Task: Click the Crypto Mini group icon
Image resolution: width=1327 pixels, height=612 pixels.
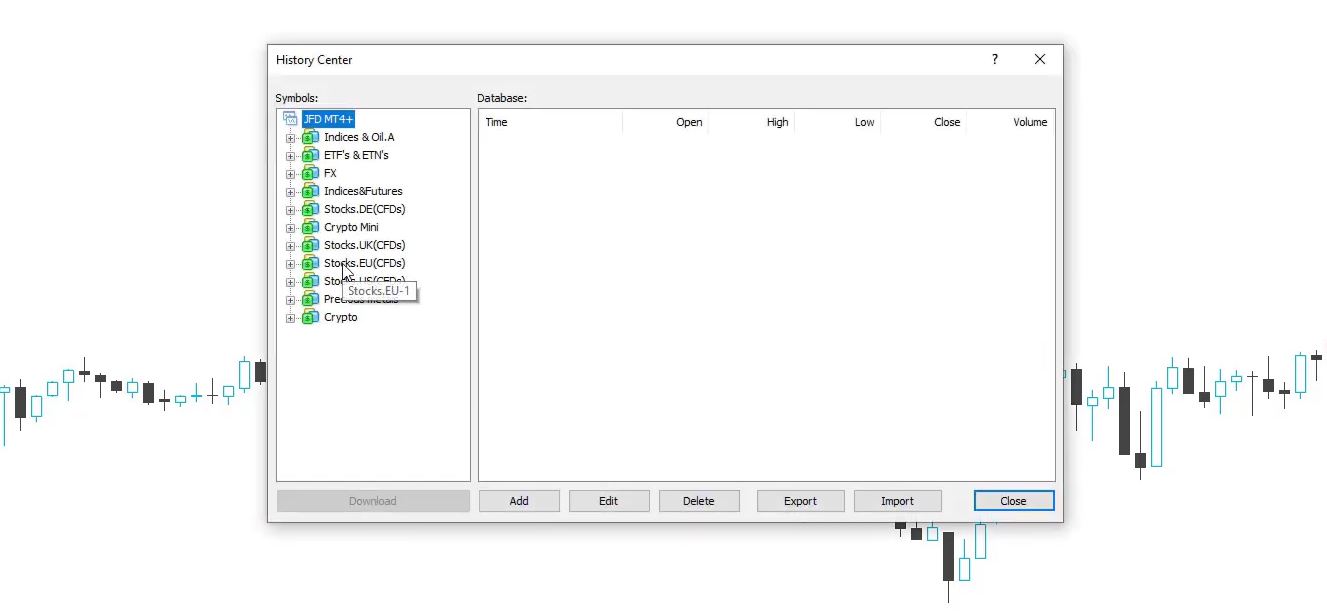Action: [x=310, y=227]
